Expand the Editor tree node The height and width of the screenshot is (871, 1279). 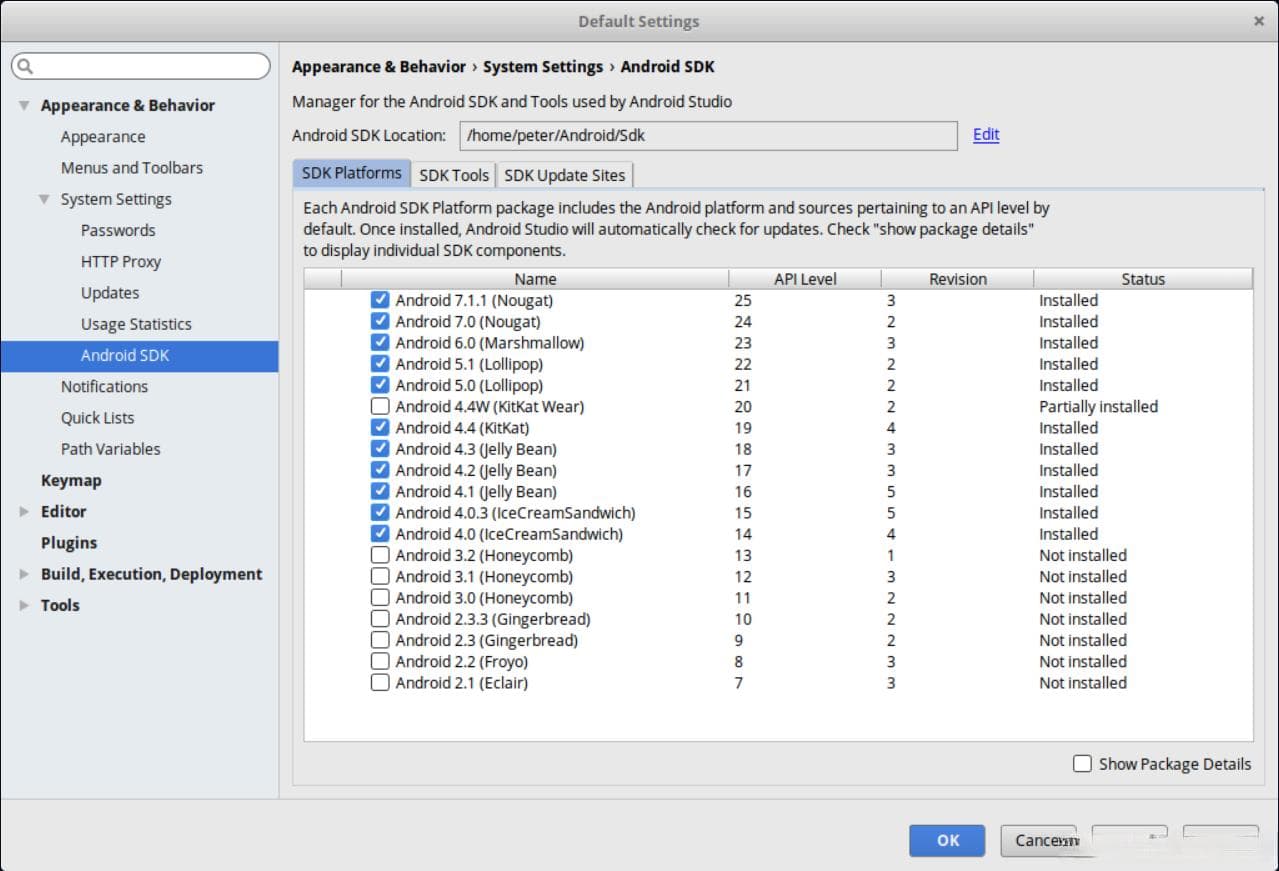24,511
